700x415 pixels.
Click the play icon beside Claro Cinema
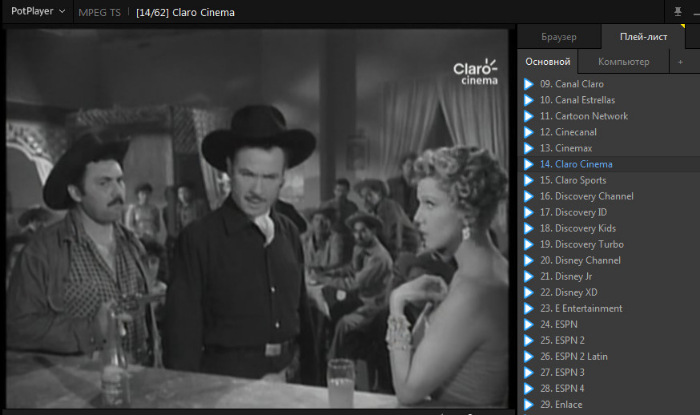click(529, 164)
